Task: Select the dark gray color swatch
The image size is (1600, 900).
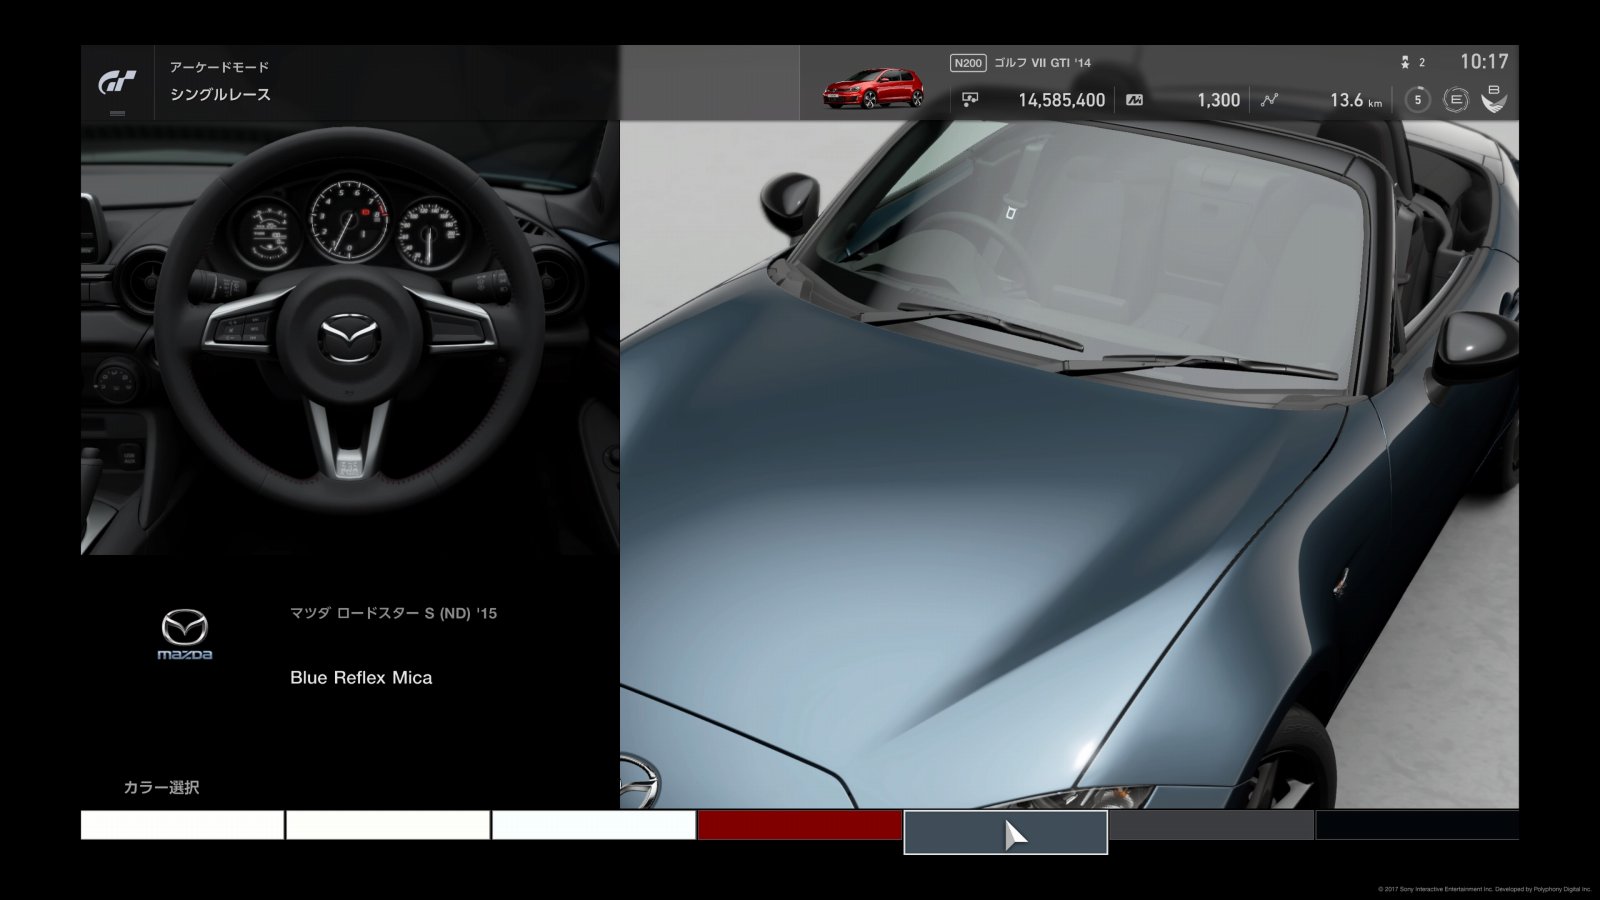Action: pos(1212,825)
